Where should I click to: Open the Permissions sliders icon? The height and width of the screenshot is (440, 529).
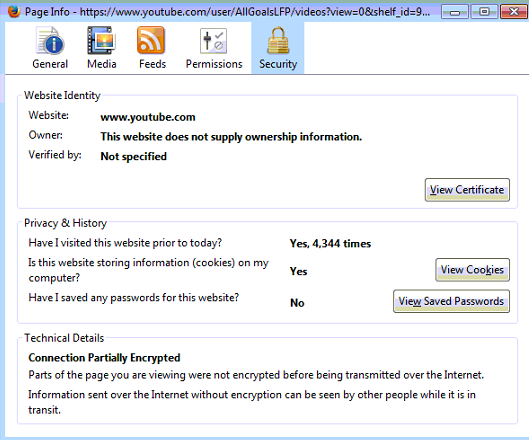click(214, 41)
